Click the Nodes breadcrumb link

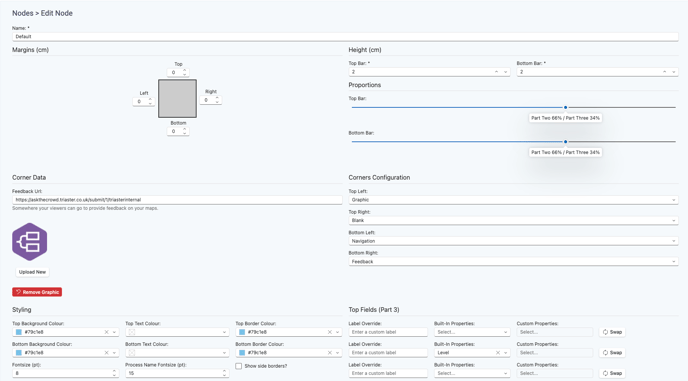pyautogui.click(x=22, y=13)
